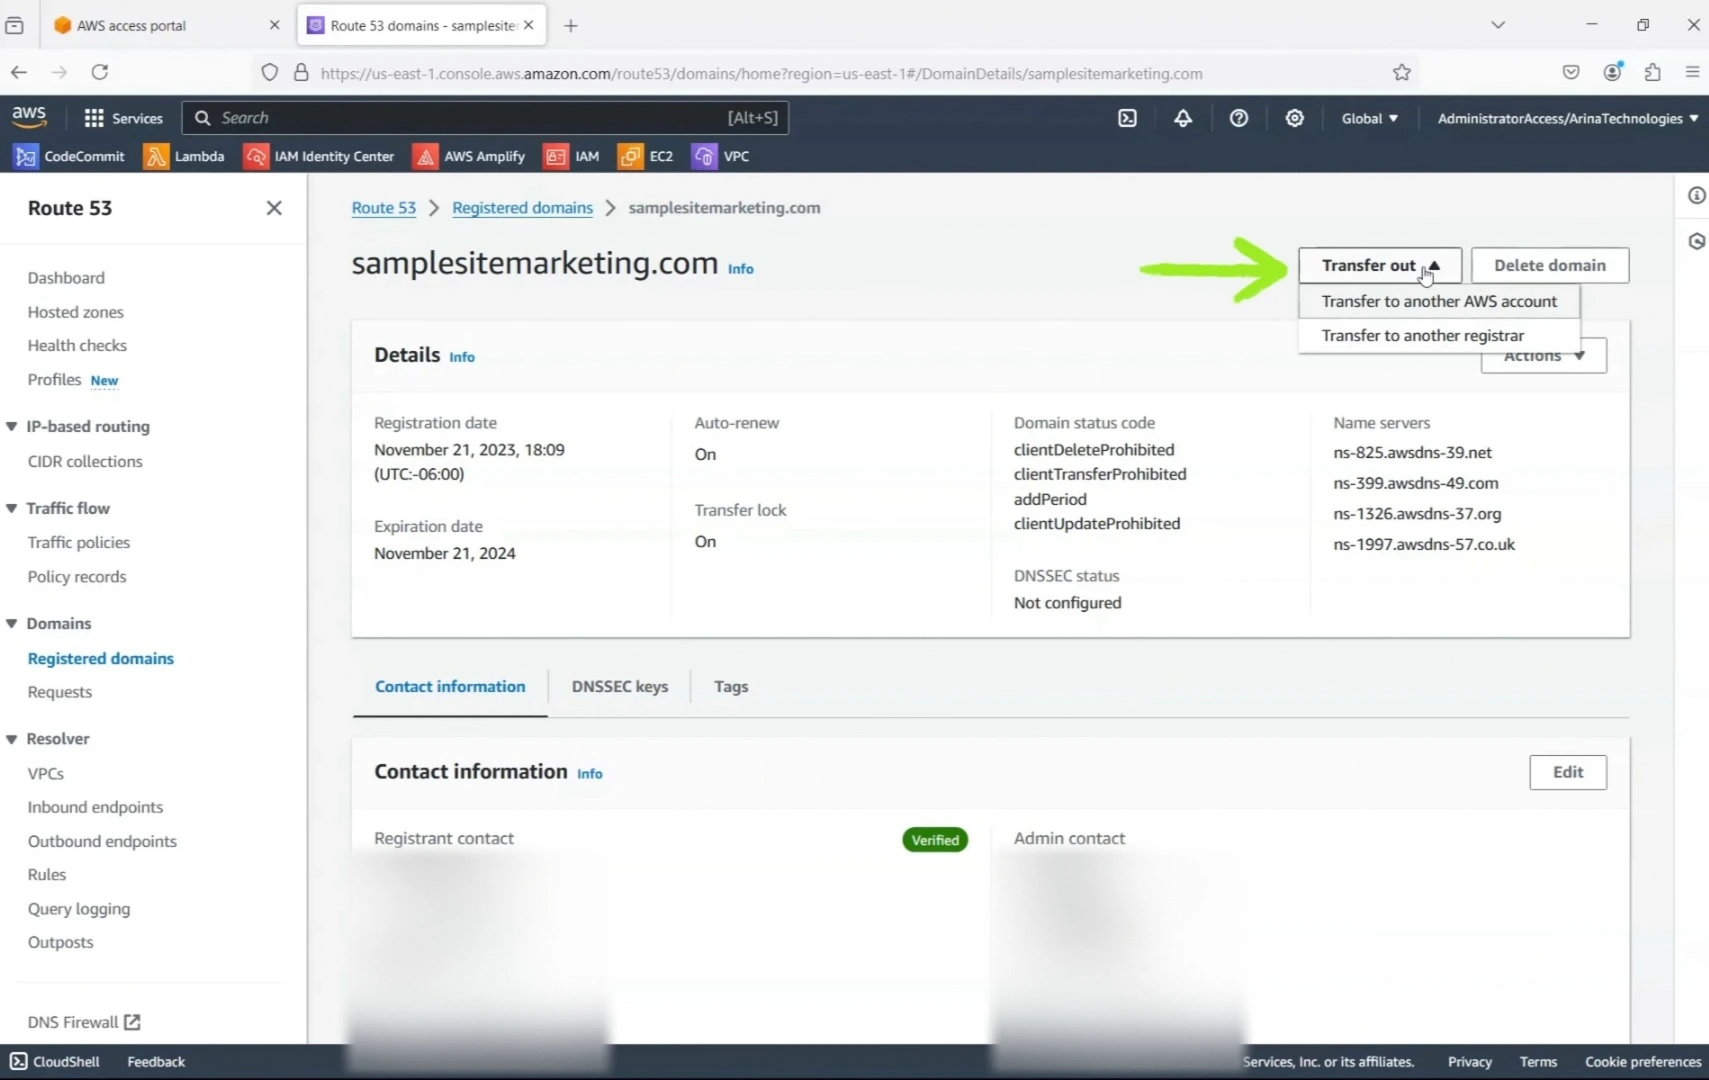Click Edit in Contact information

(1568, 772)
